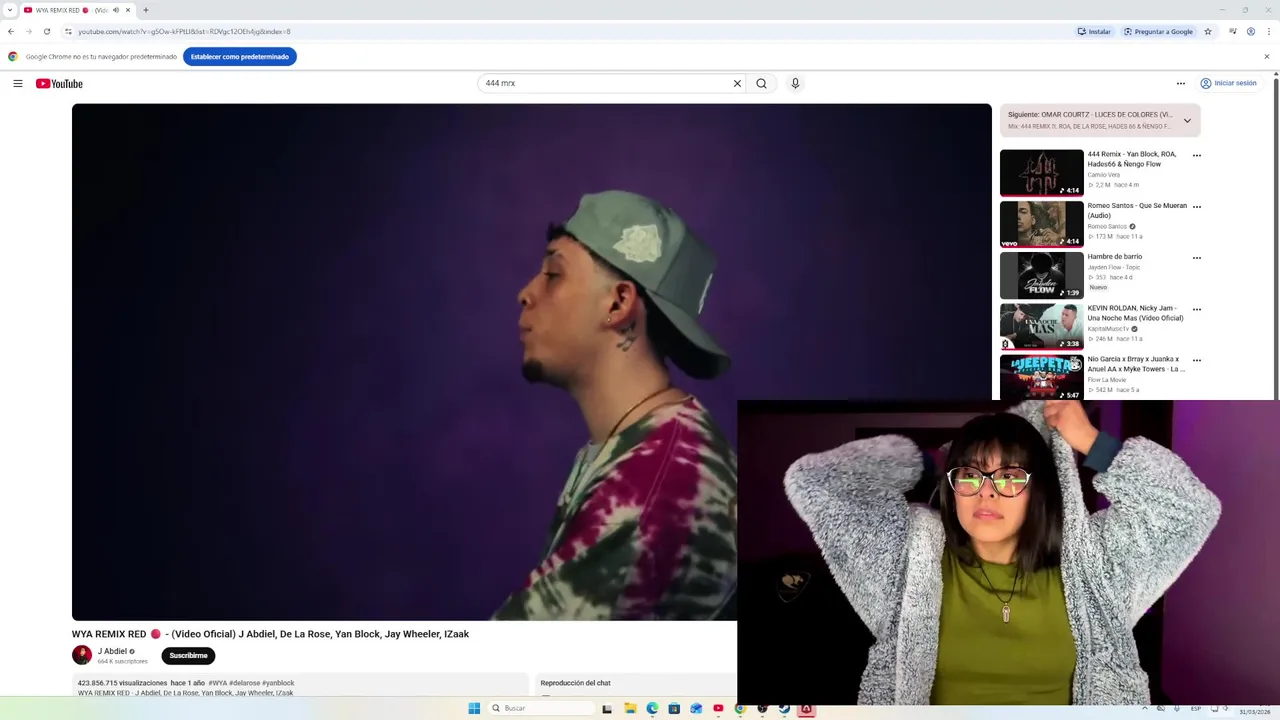Screen dimensions: 1280x720
Task: Open File Explorer from the taskbar
Action: (x=630, y=708)
